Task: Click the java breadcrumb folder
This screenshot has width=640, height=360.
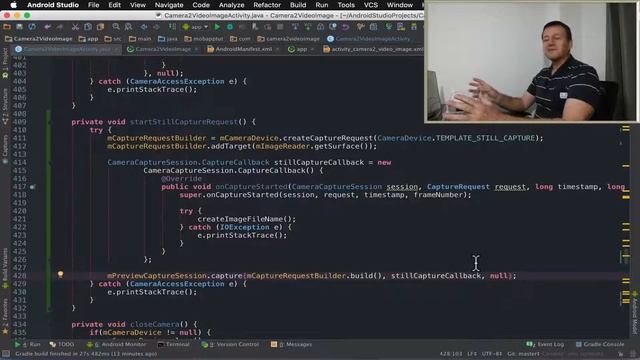Action: (x=168, y=39)
